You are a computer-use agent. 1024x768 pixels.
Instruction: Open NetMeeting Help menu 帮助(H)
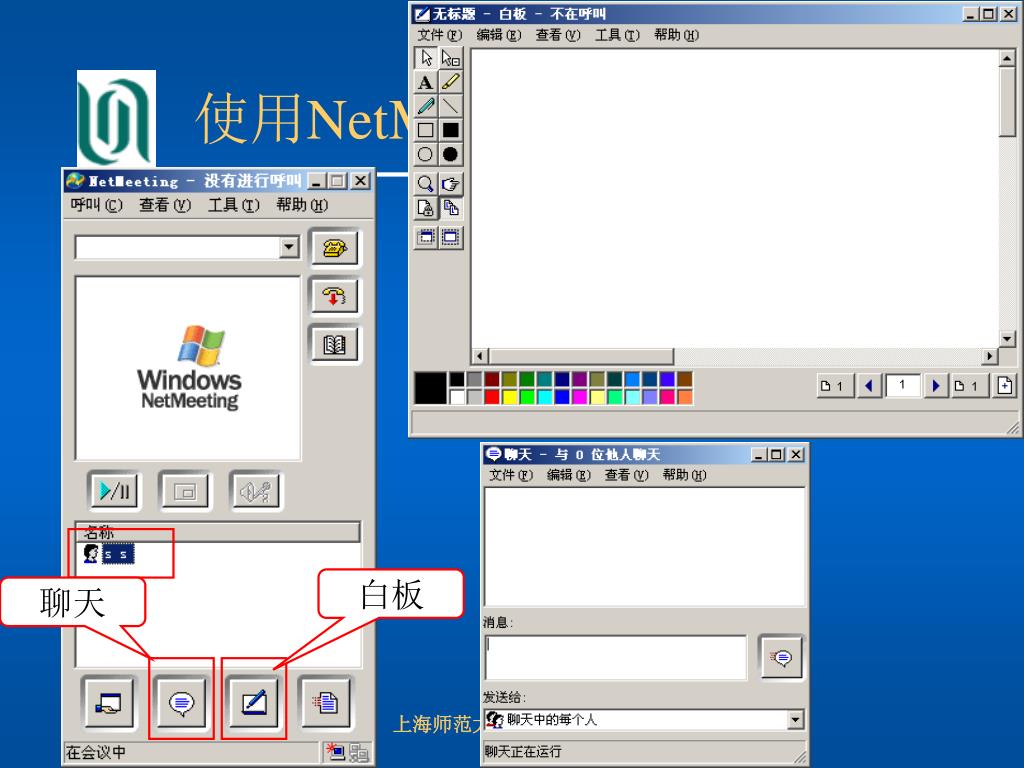click(302, 205)
